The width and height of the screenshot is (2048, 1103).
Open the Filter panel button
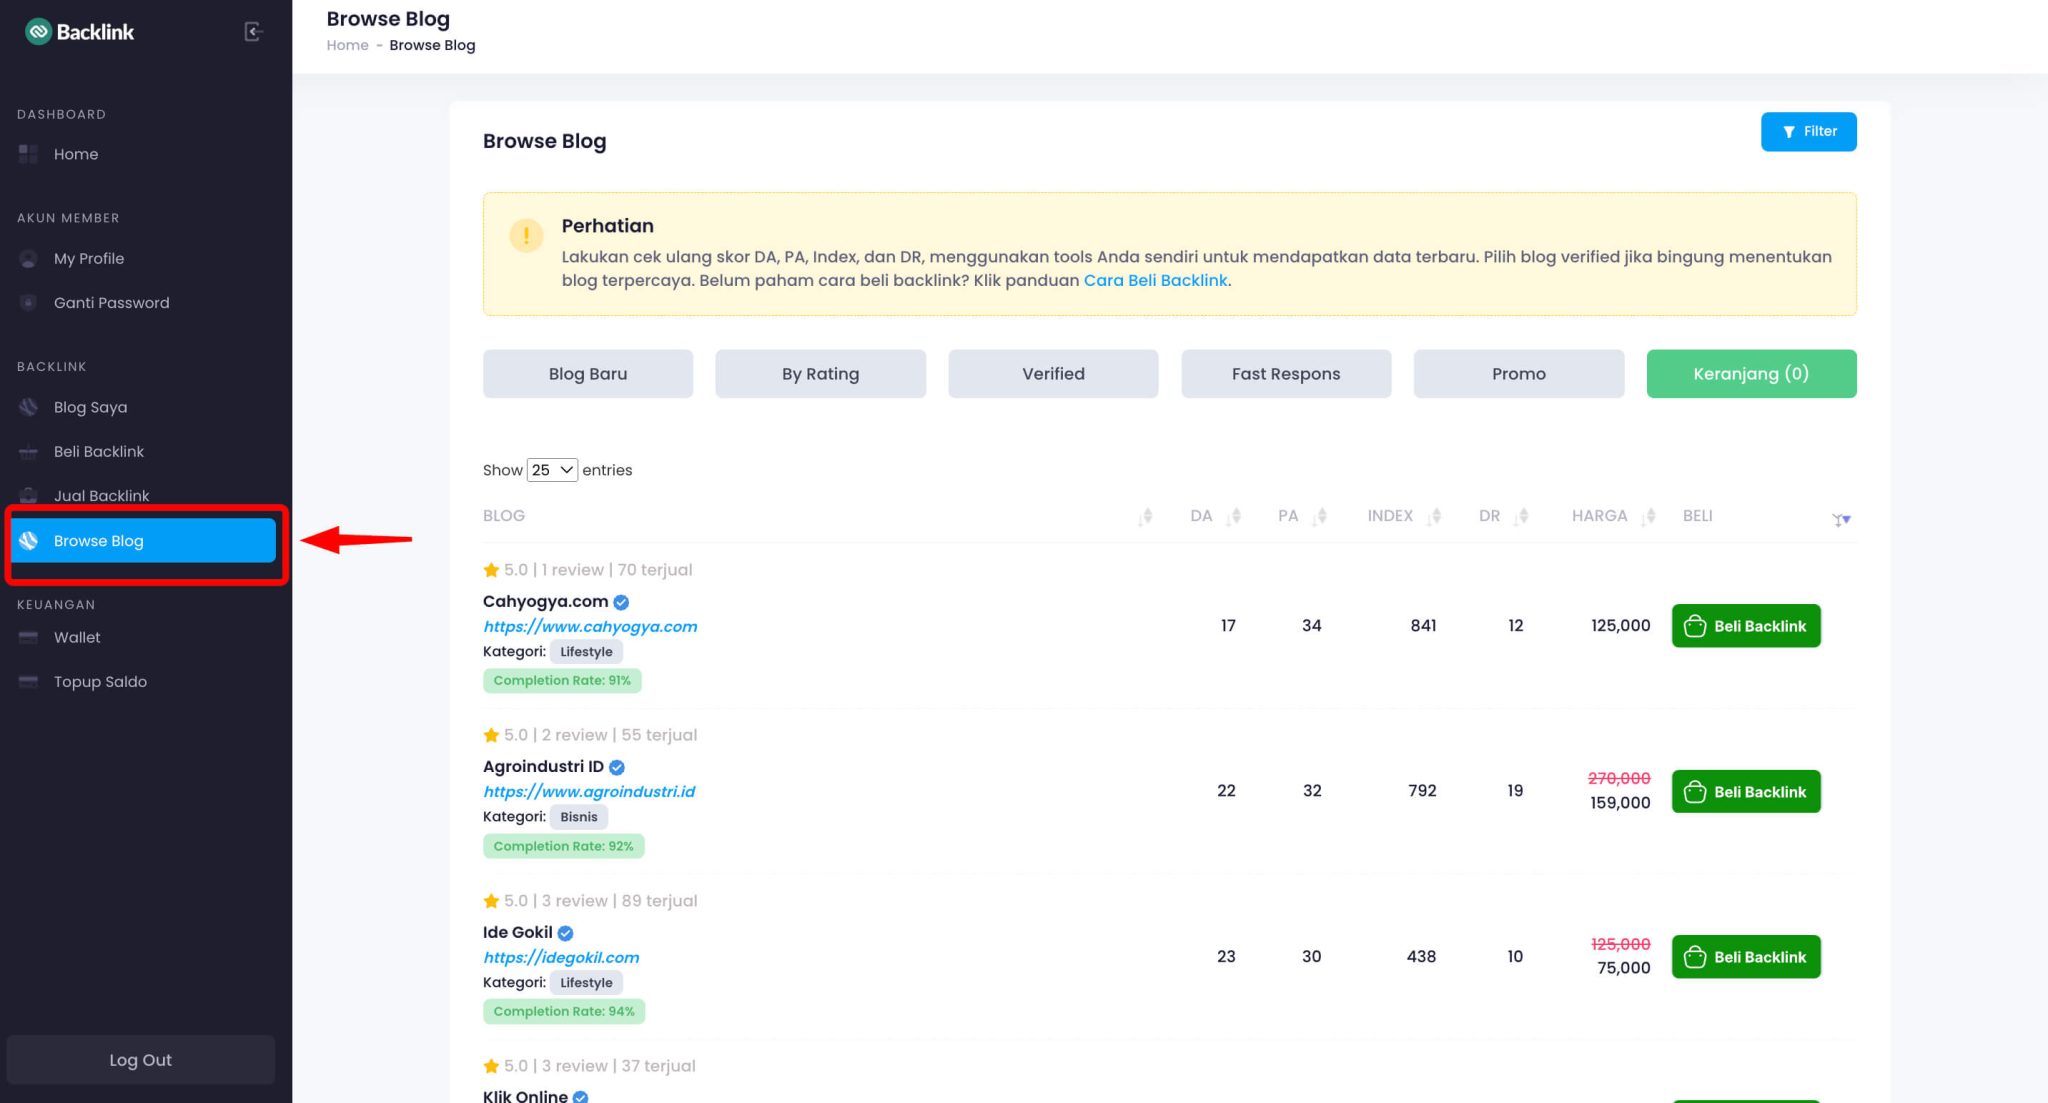(1808, 132)
